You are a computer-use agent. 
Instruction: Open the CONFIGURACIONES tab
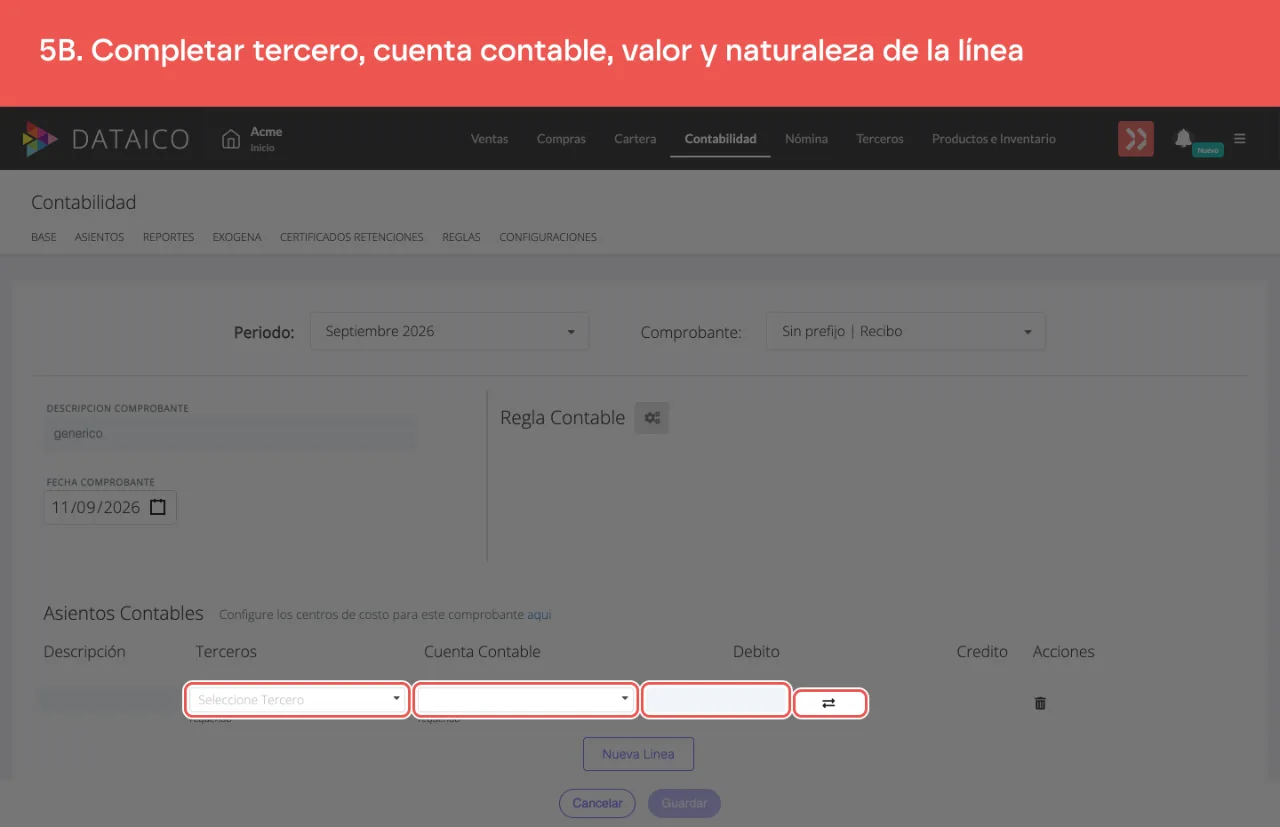548,237
